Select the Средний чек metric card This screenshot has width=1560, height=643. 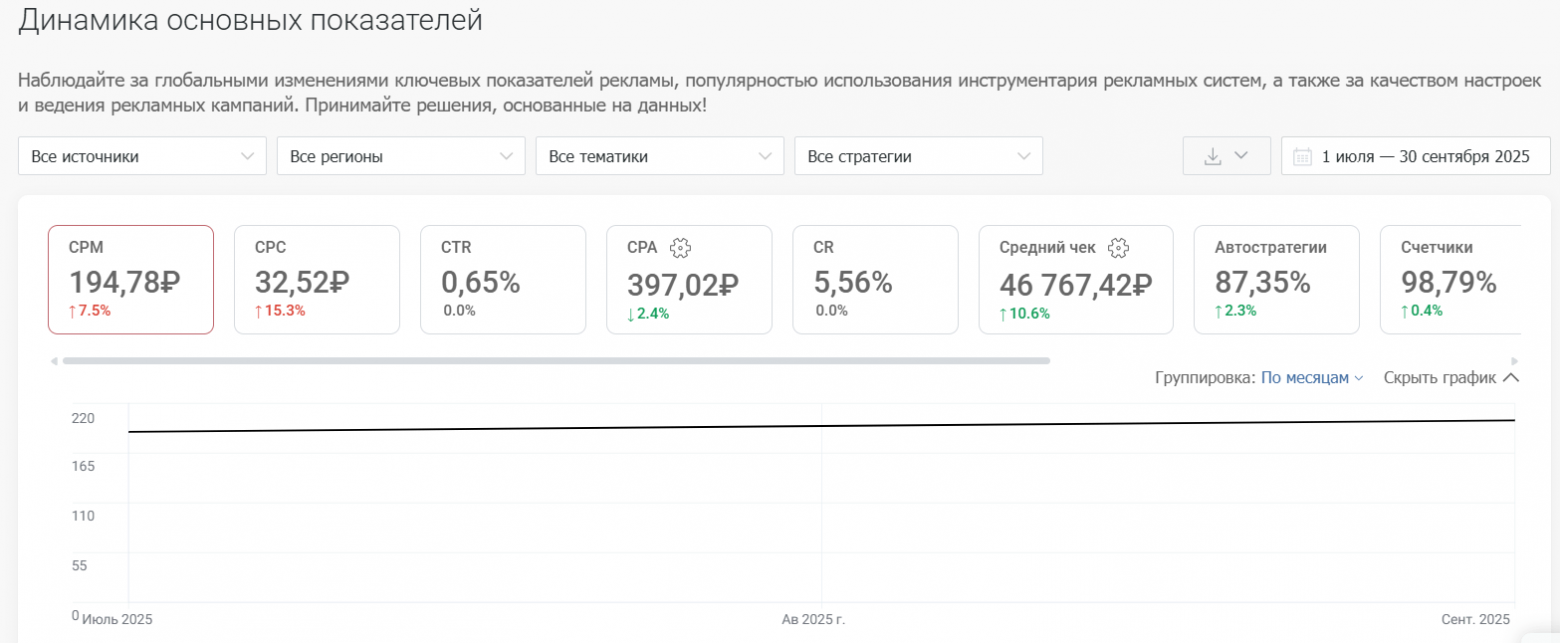(x=1076, y=280)
